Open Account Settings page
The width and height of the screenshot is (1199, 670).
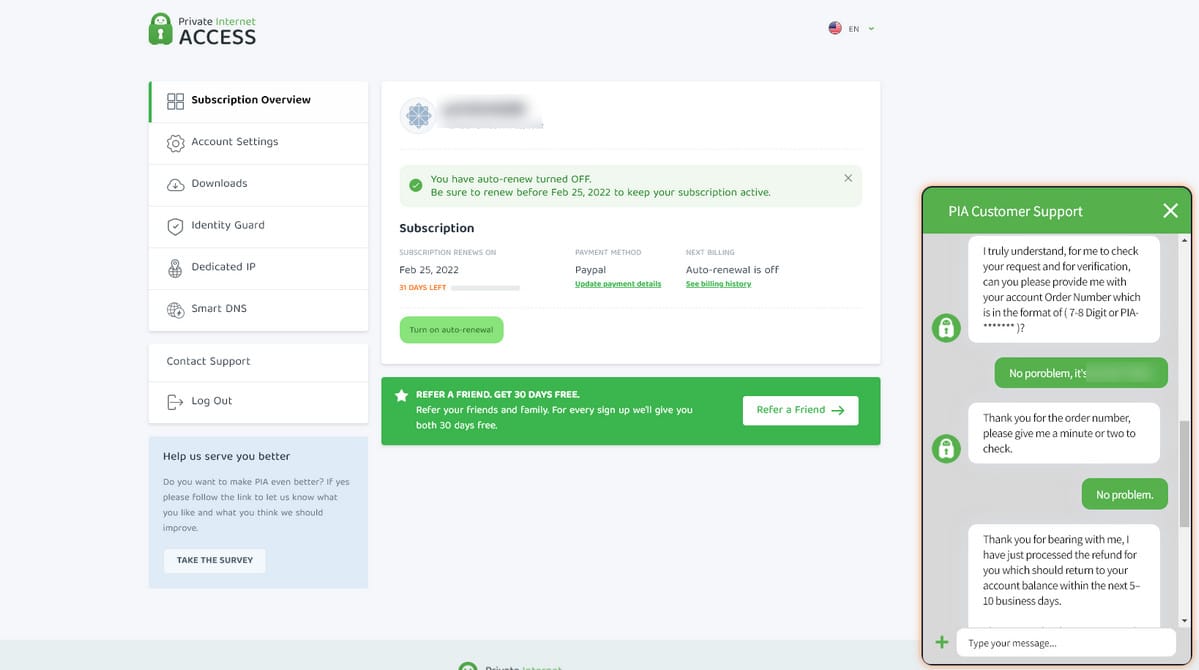[258, 143]
